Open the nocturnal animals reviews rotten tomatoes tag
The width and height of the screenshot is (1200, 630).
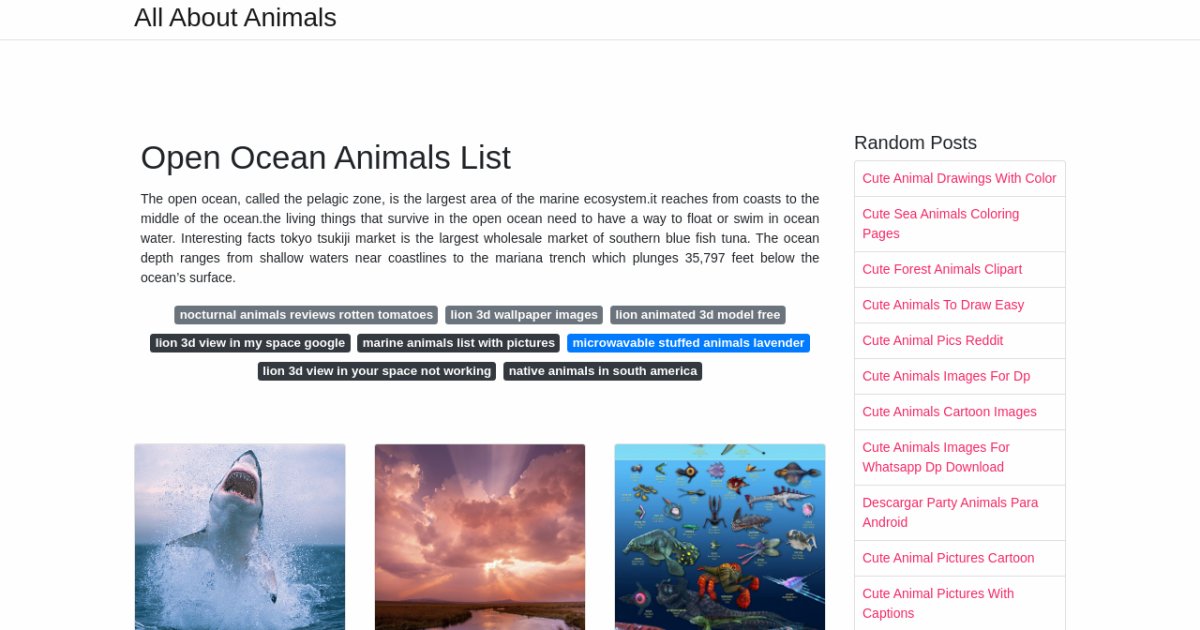click(x=306, y=315)
